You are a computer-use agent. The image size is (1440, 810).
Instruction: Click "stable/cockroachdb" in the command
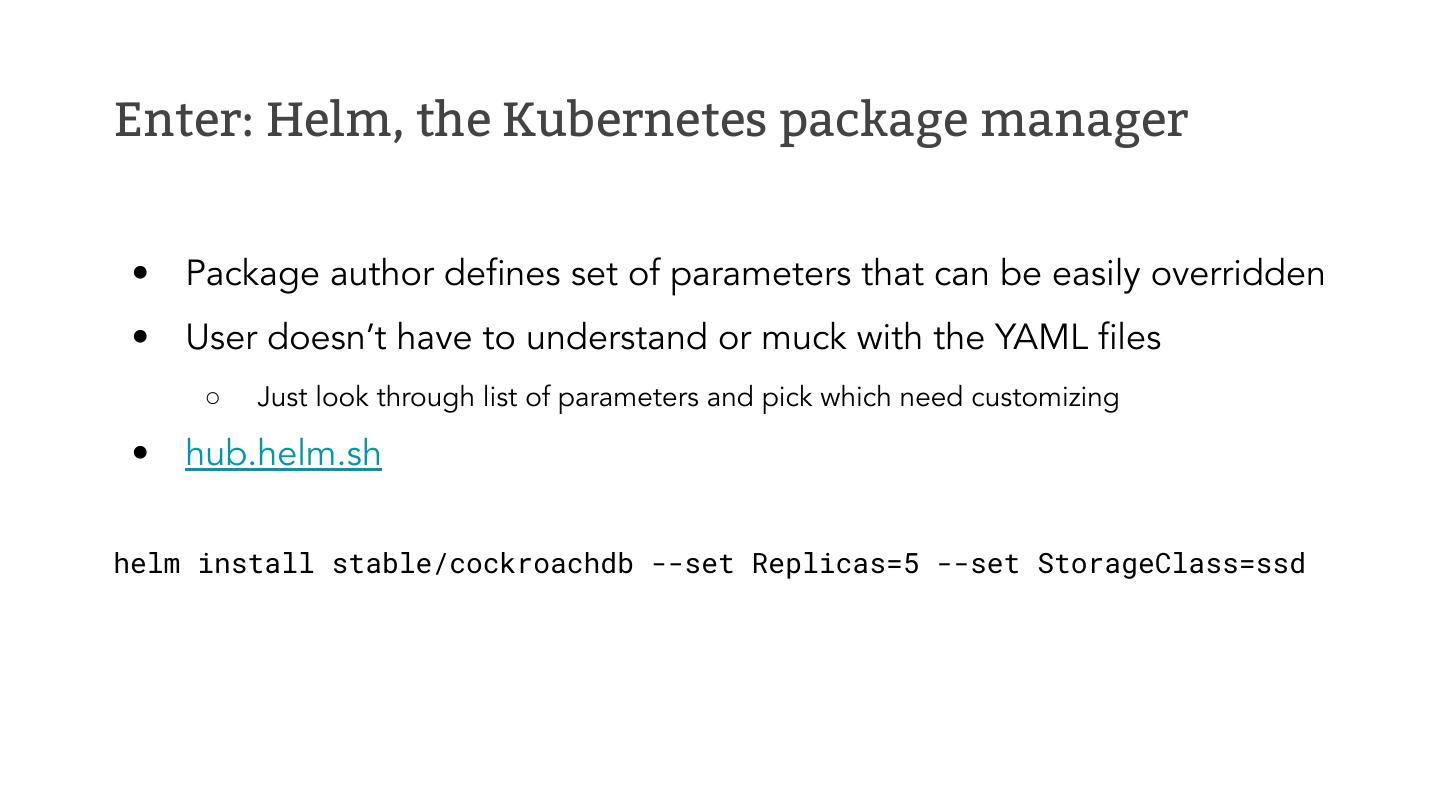click(x=482, y=564)
